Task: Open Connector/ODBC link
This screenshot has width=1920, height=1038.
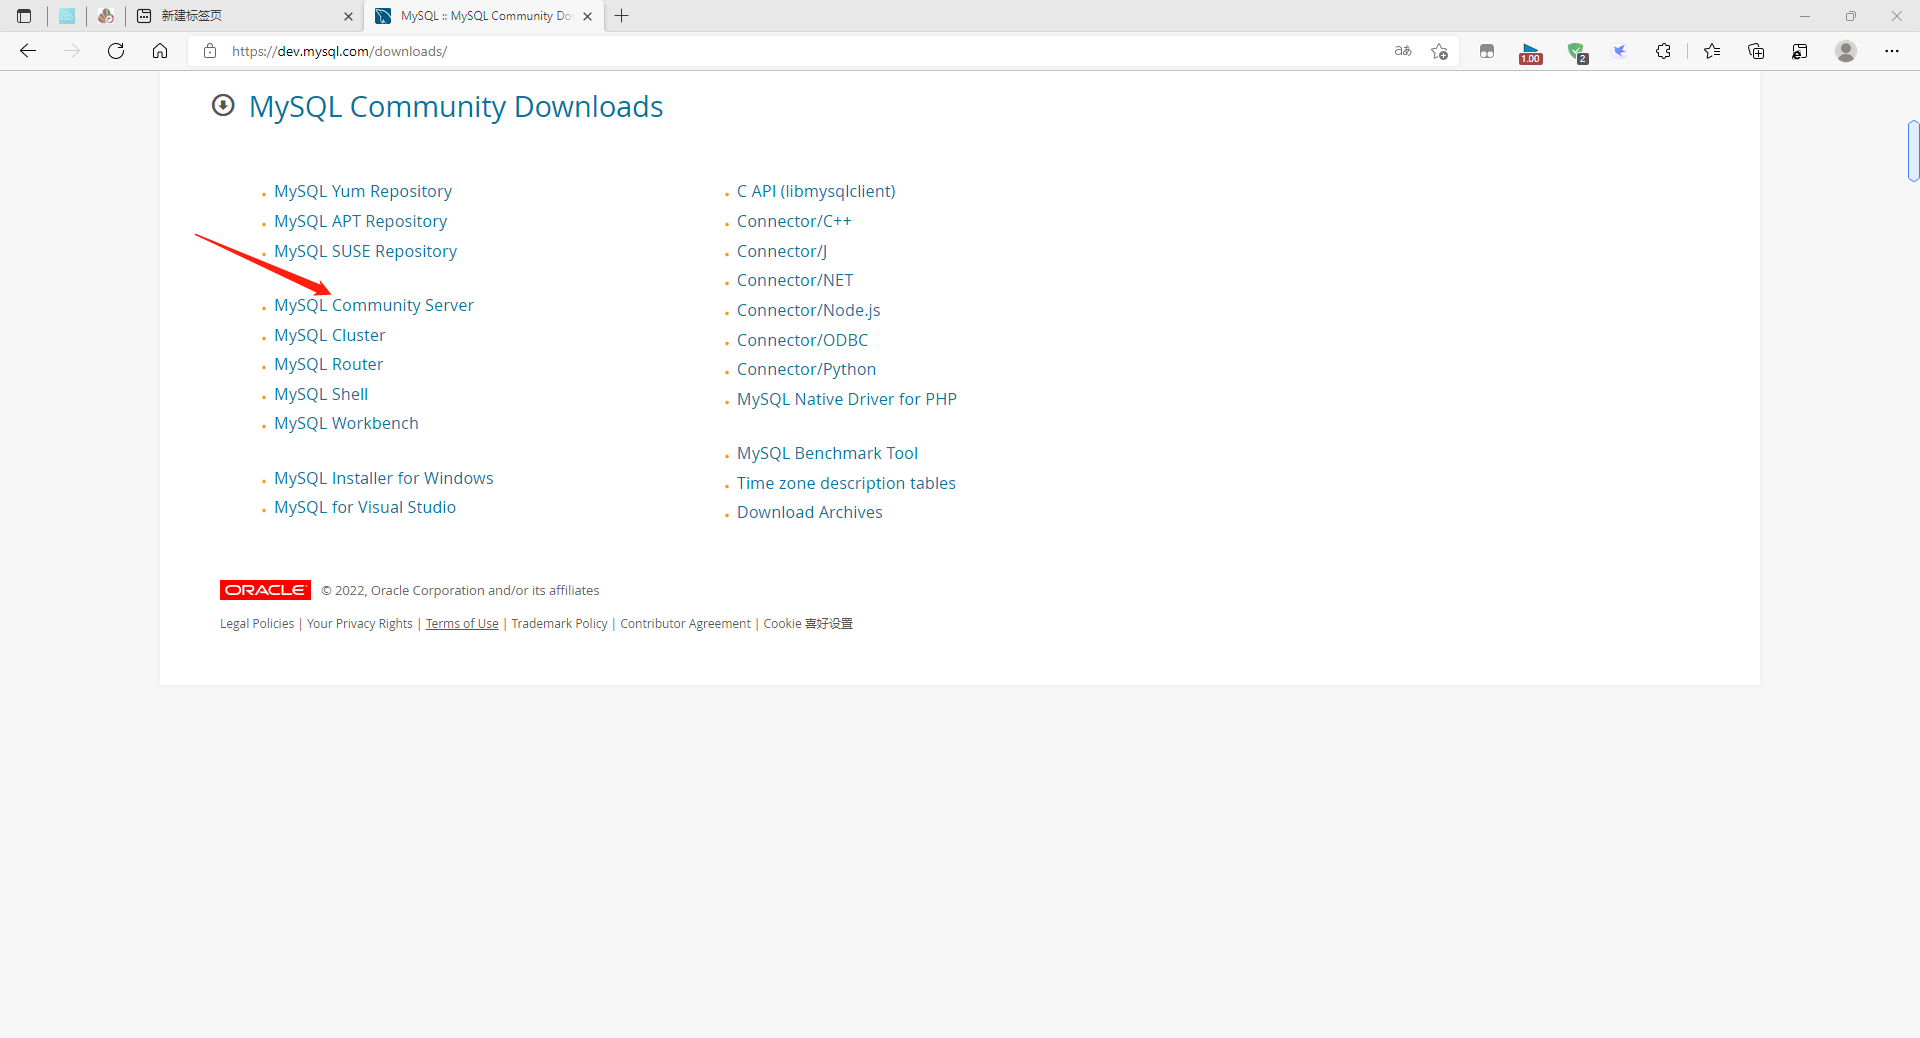Action: click(x=802, y=340)
